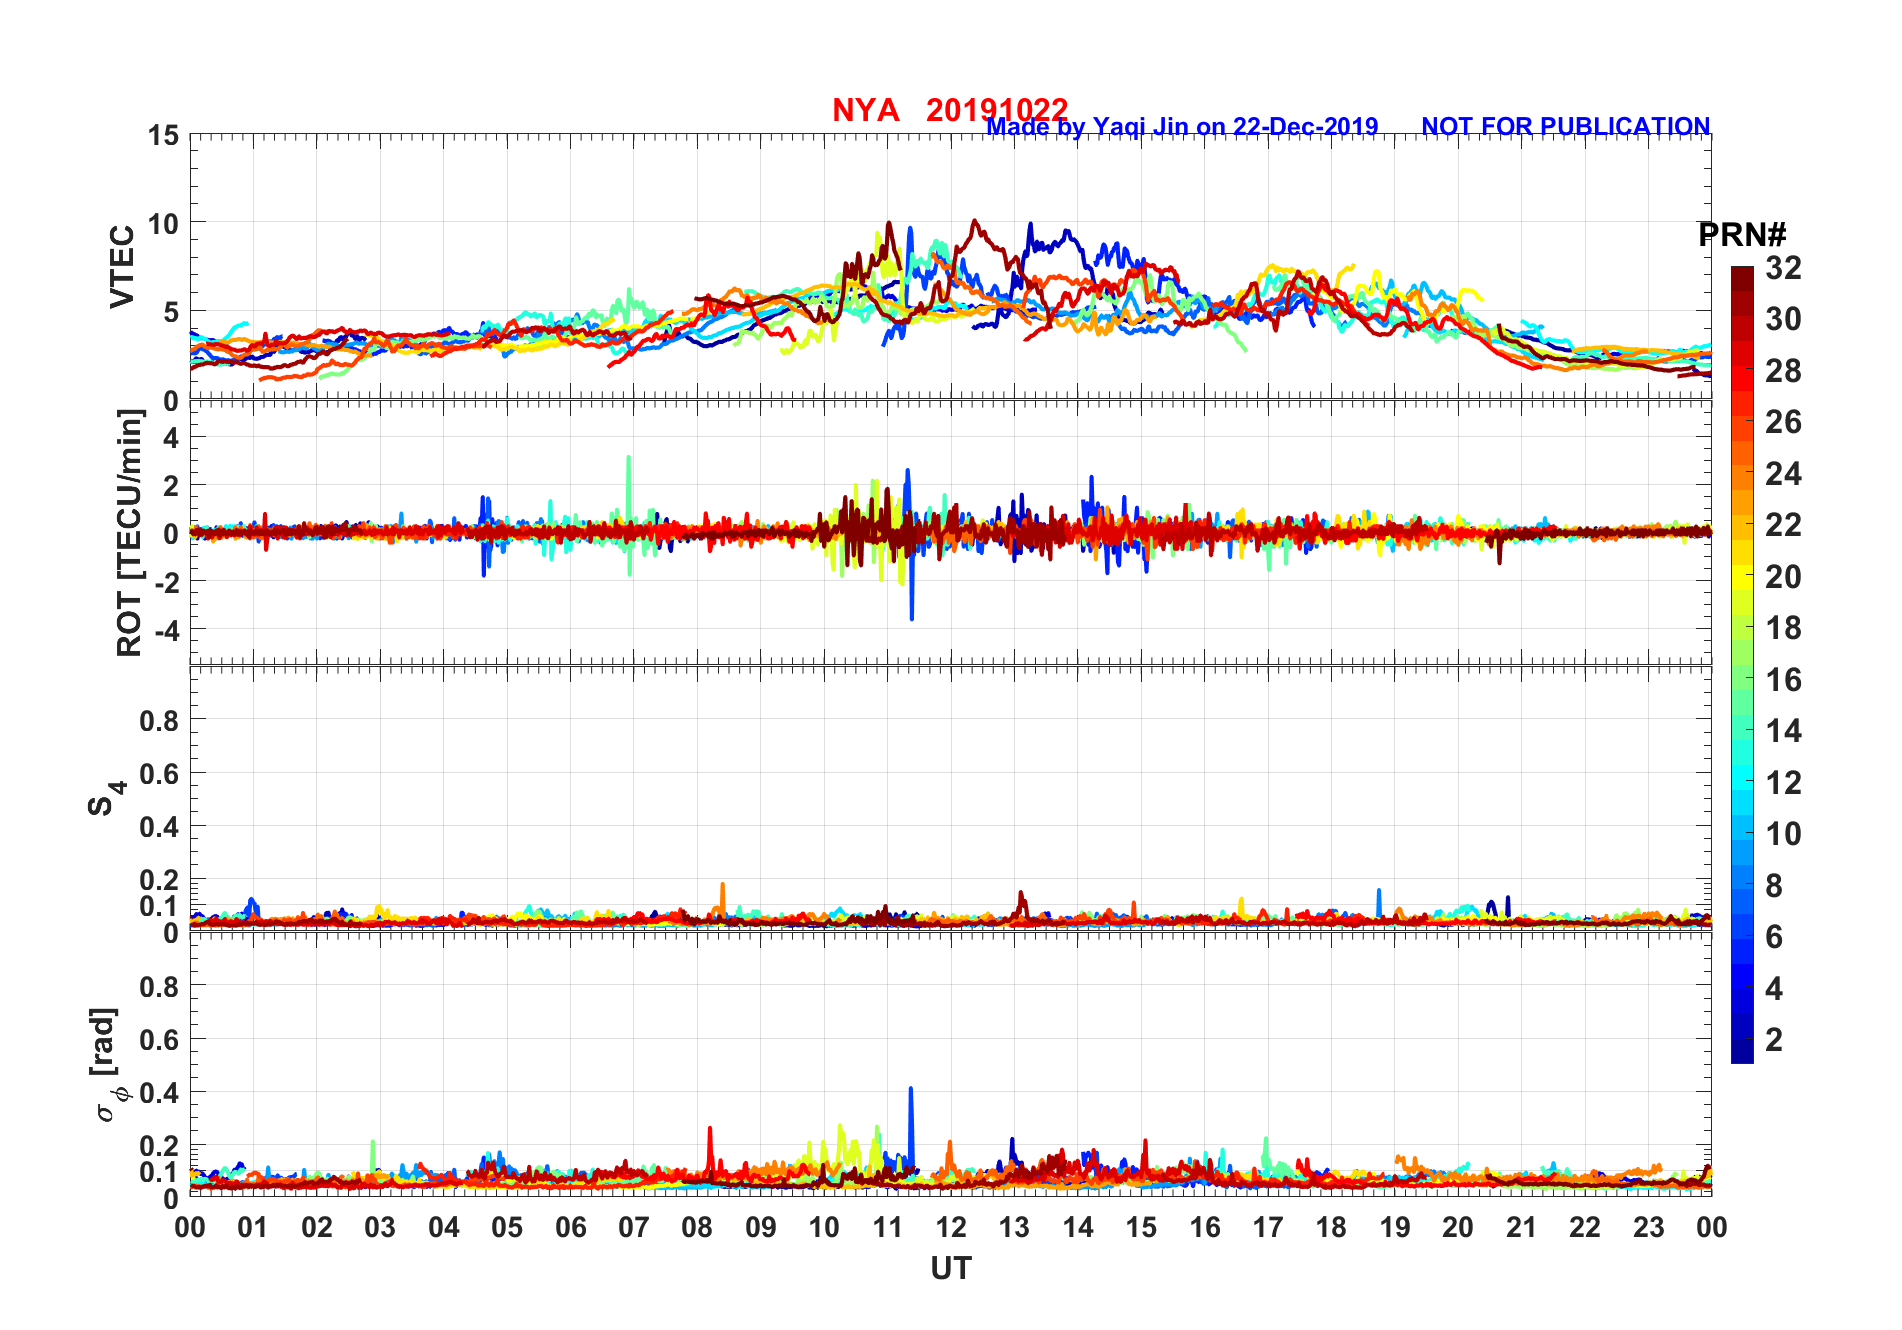The image size is (1902, 1330).
Task: Click the 'NOT FOR PUBLICATION' notice text
Action: coord(1566,127)
